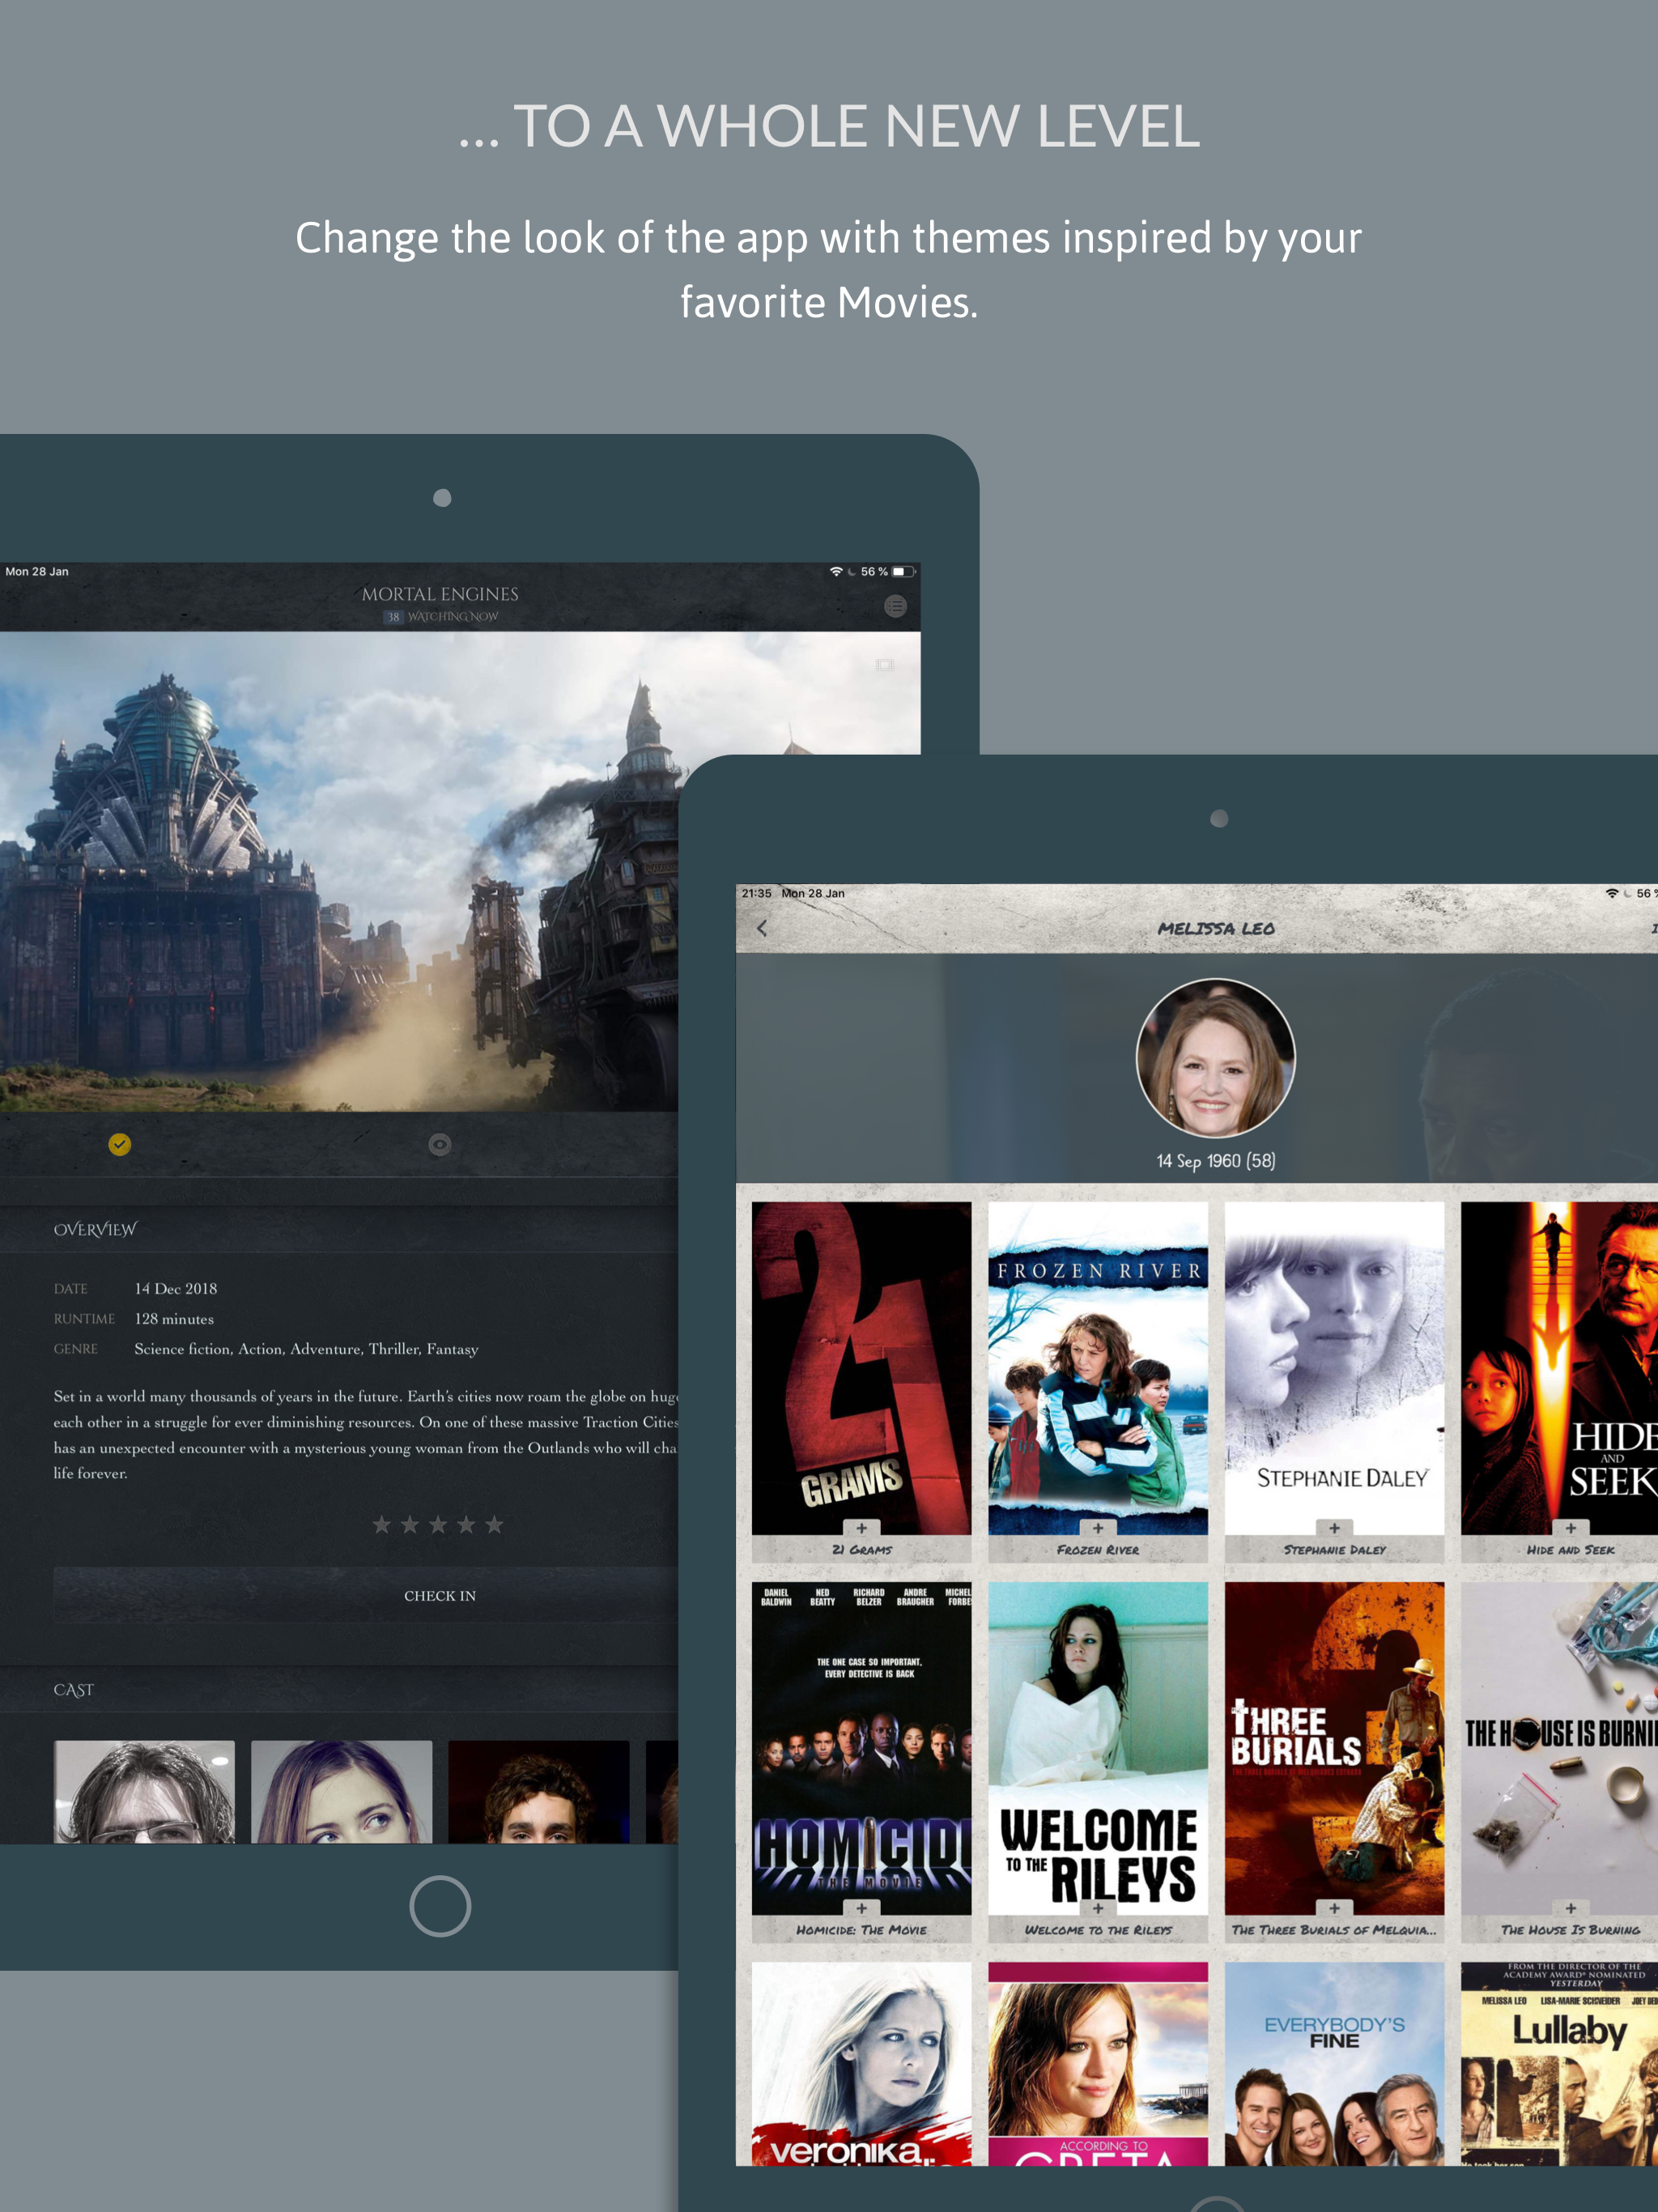Open the Frozen River poster
Viewport: 1658px width, 2212px height.
point(1098,1368)
